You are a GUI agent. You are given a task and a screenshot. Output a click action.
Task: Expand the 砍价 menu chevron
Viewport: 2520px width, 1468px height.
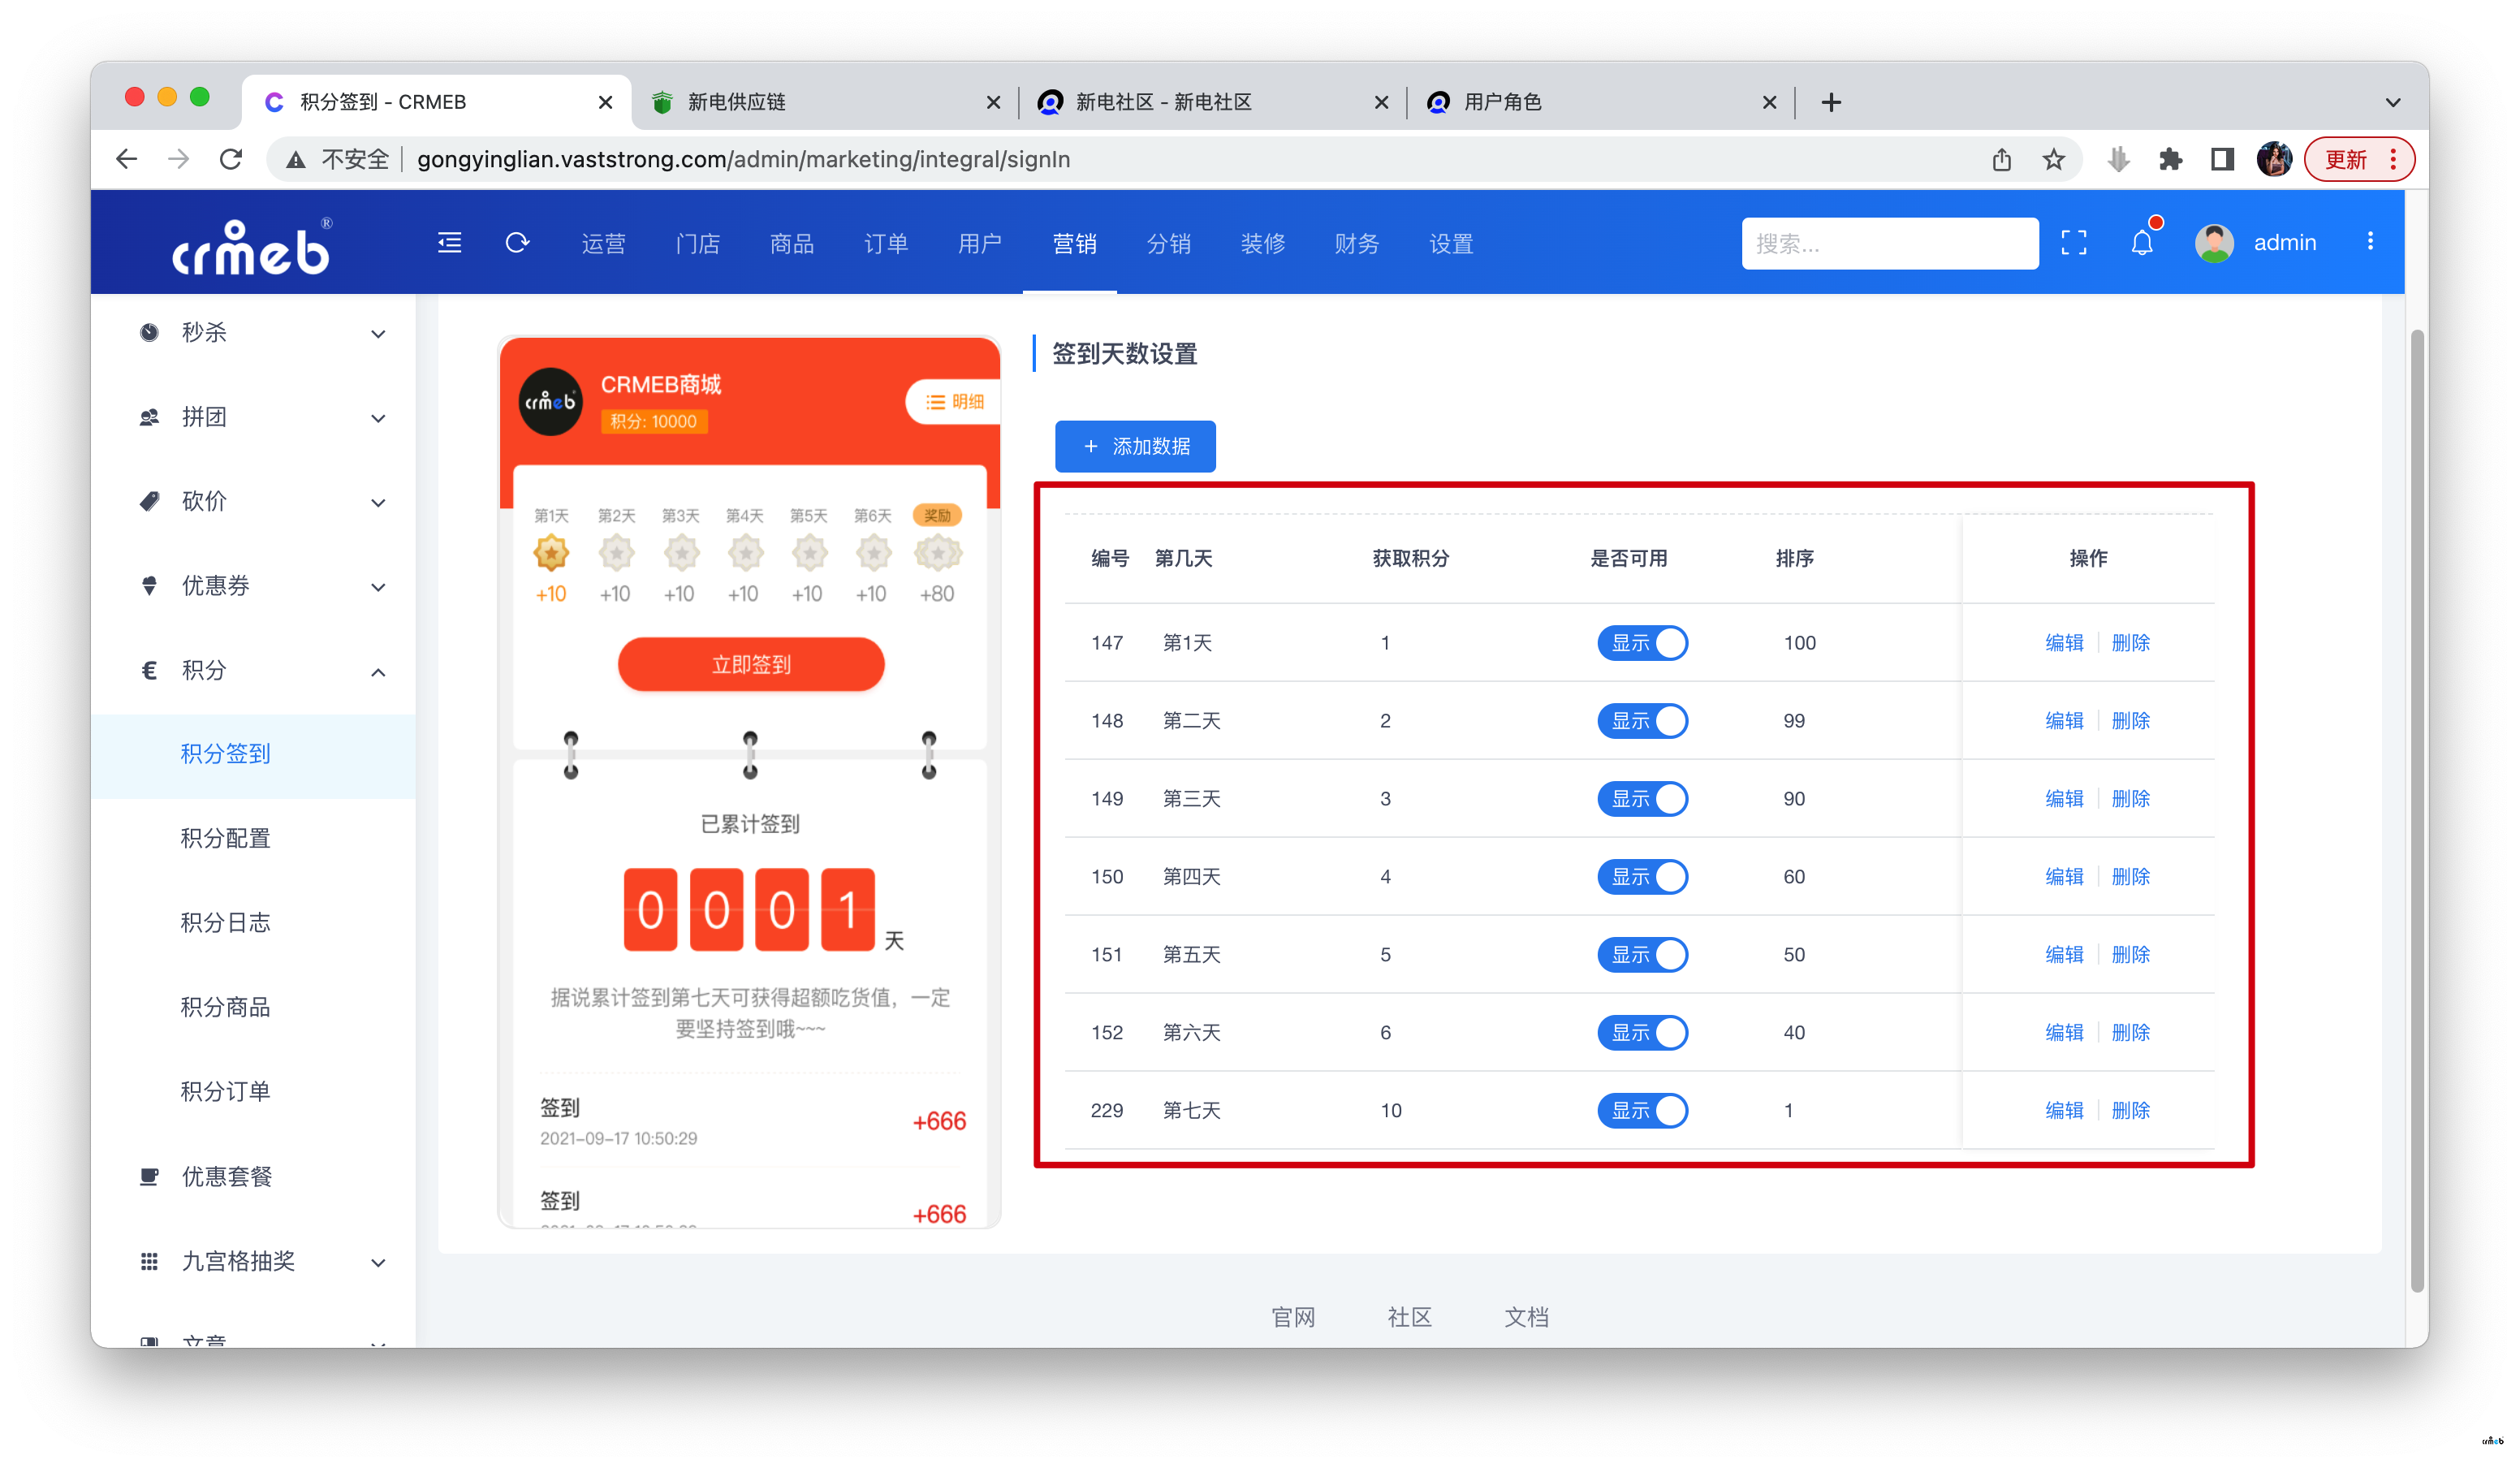pyautogui.click(x=377, y=502)
